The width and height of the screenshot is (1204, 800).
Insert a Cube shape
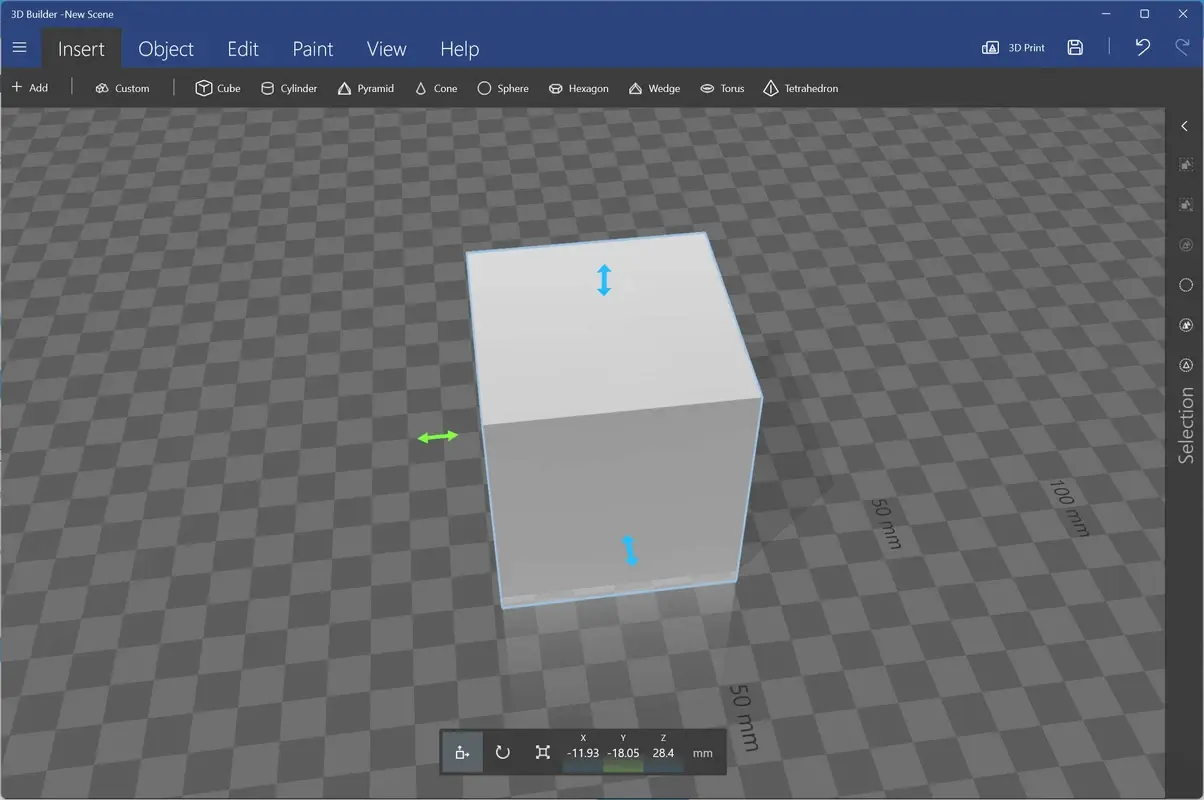pyautogui.click(x=217, y=88)
